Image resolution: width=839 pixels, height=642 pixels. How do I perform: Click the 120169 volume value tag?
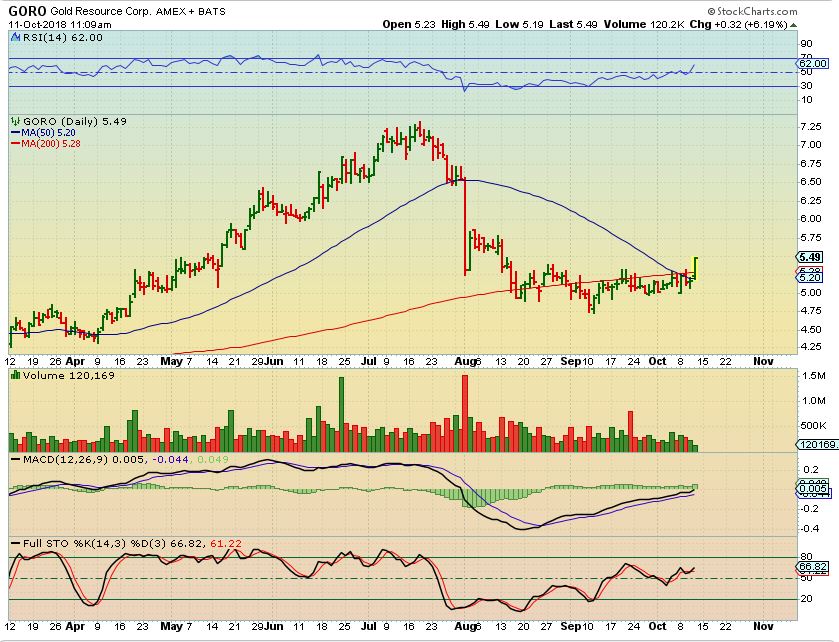point(819,444)
